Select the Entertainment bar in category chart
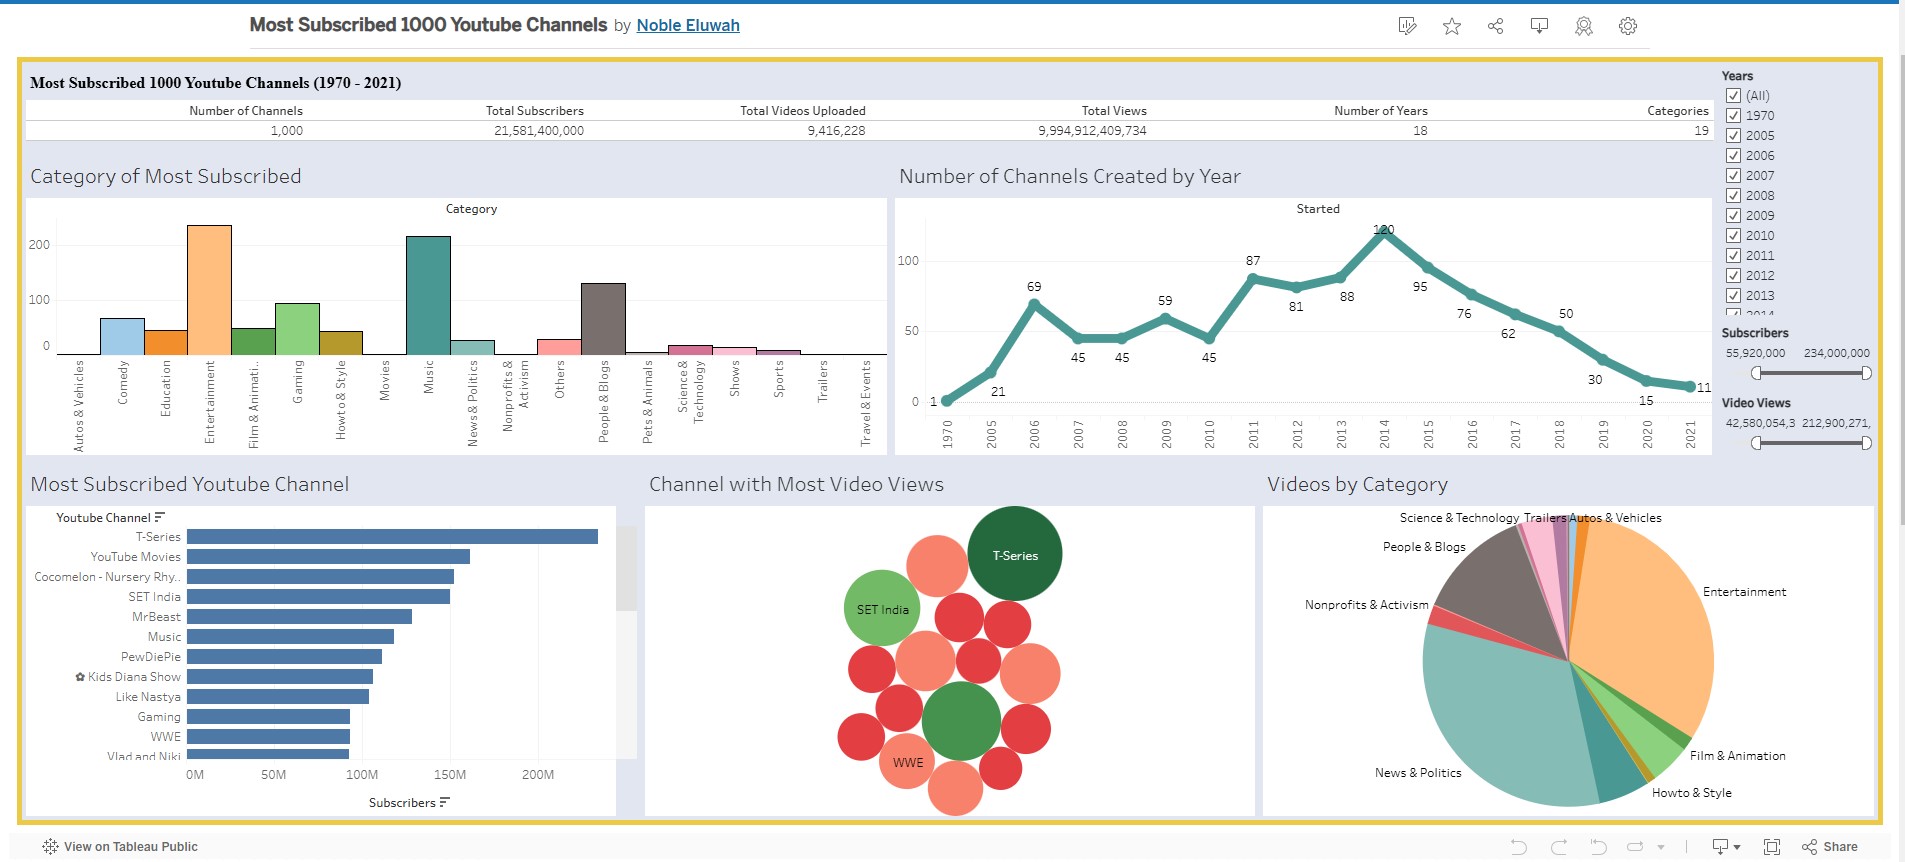1905x862 pixels. [x=209, y=290]
